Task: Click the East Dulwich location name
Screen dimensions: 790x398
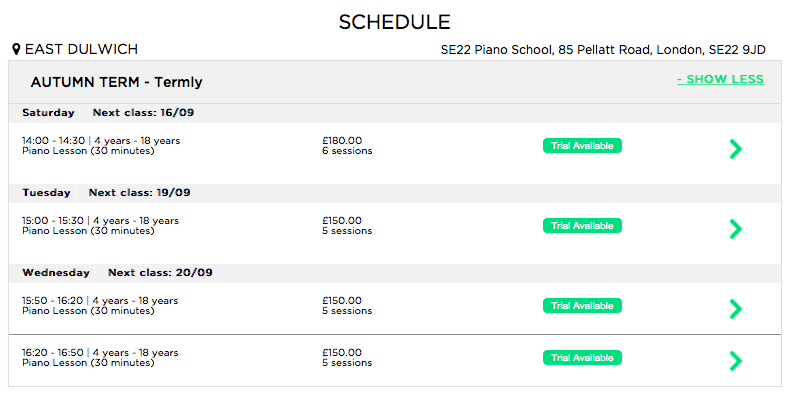Action: [81, 49]
